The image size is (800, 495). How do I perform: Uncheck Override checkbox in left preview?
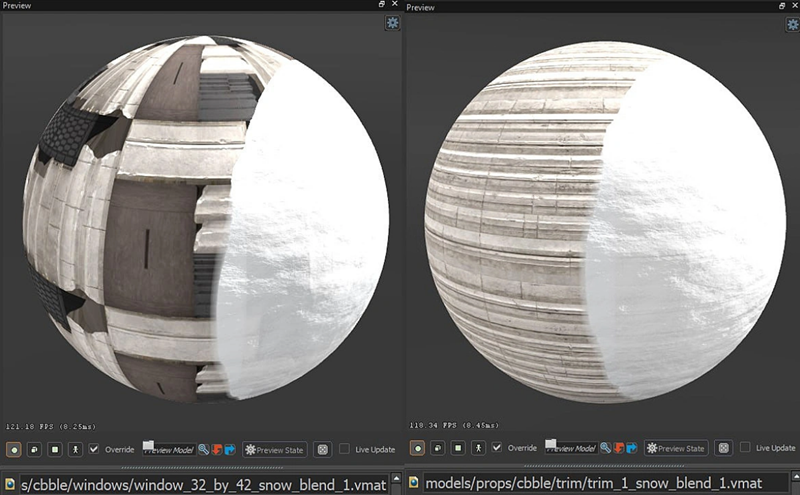[x=94, y=449]
